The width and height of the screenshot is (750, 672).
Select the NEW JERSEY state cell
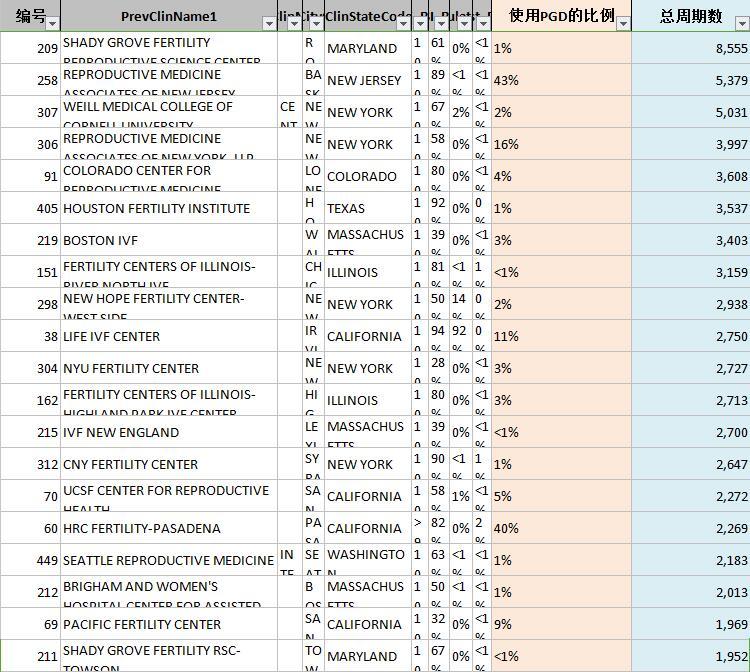point(368,80)
